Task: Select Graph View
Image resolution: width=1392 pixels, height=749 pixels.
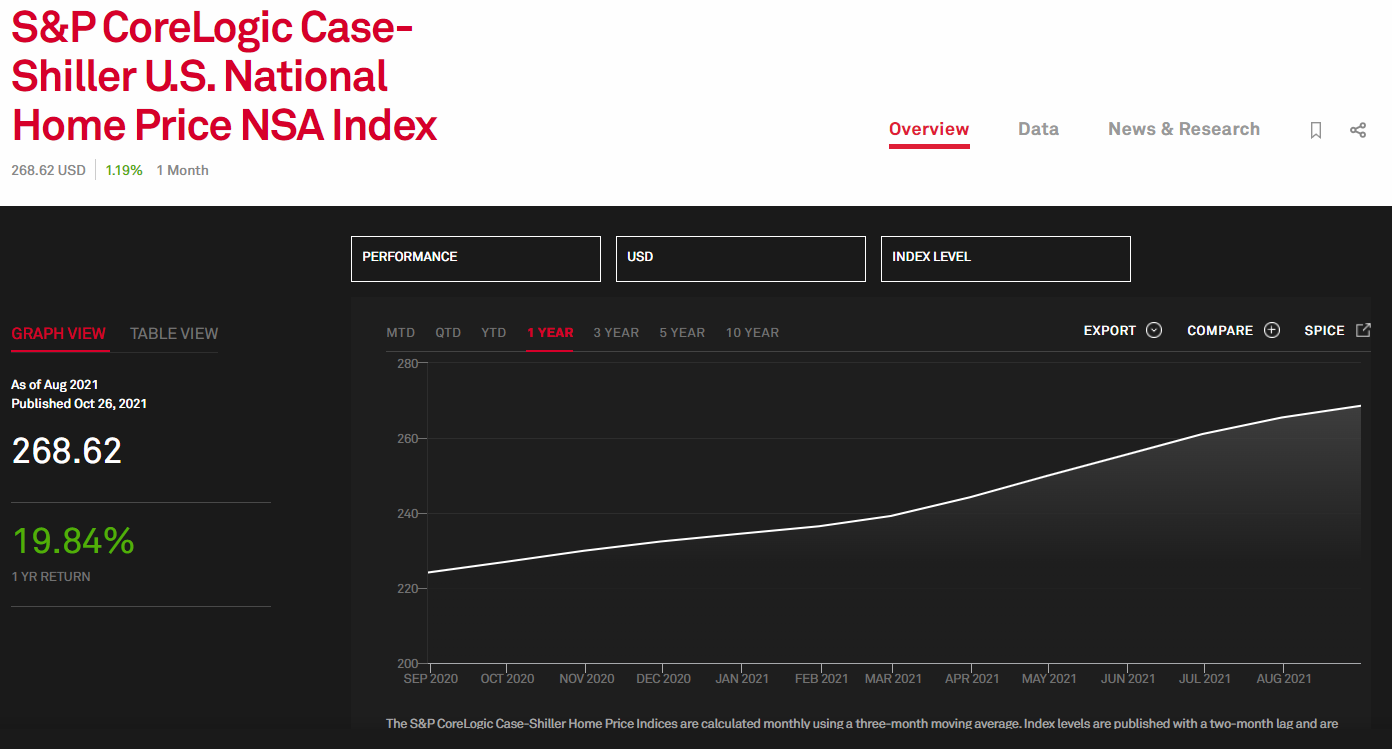Action: (58, 334)
